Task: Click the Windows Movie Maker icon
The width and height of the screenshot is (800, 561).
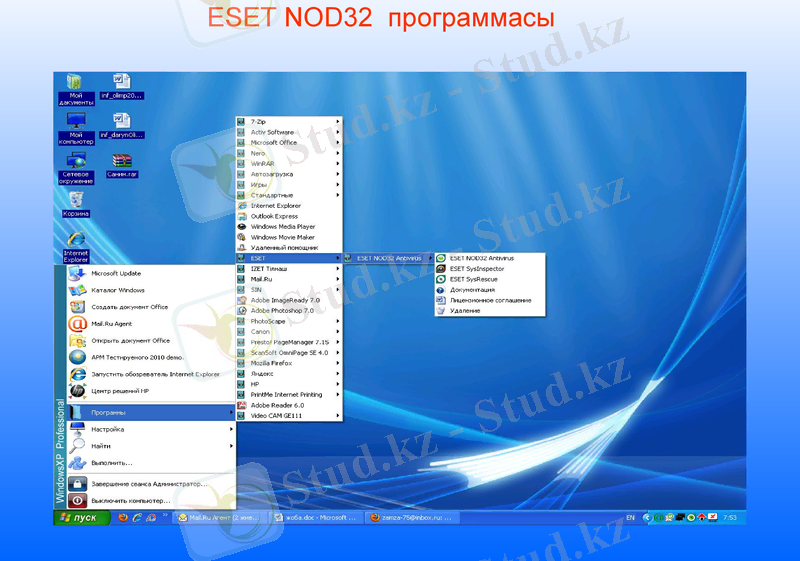Action: pyautogui.click(x=242, y=237)
